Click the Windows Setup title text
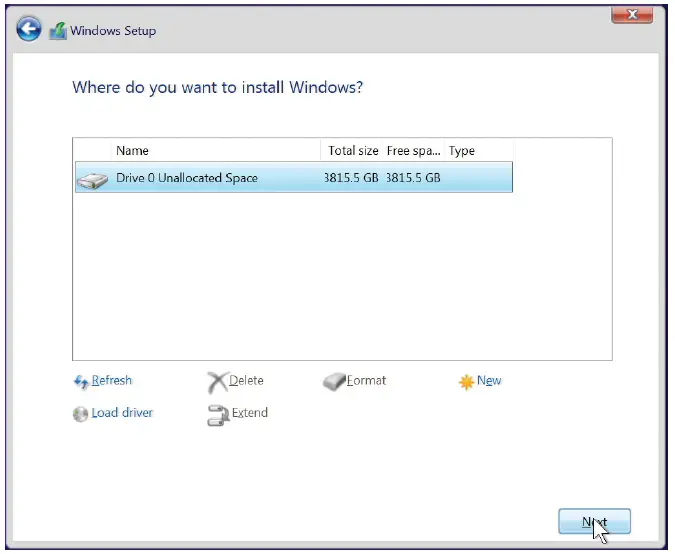Image resolution: width=675 pixels, height=554 pixels. point(113,31)
